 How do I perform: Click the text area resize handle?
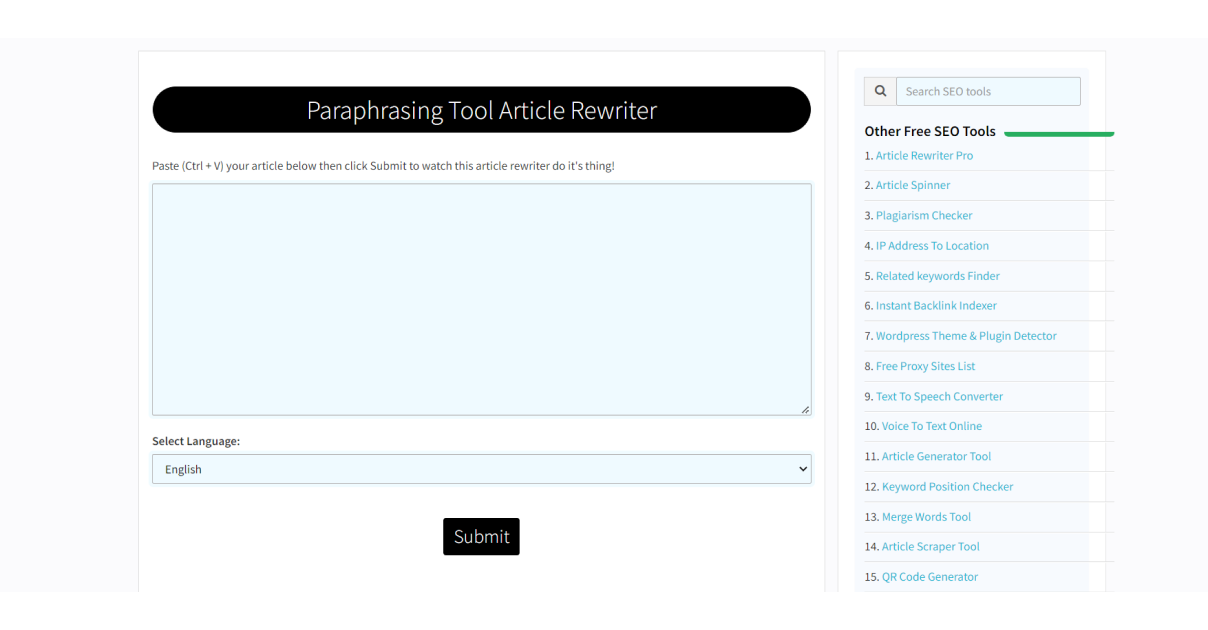click(805, 409)
